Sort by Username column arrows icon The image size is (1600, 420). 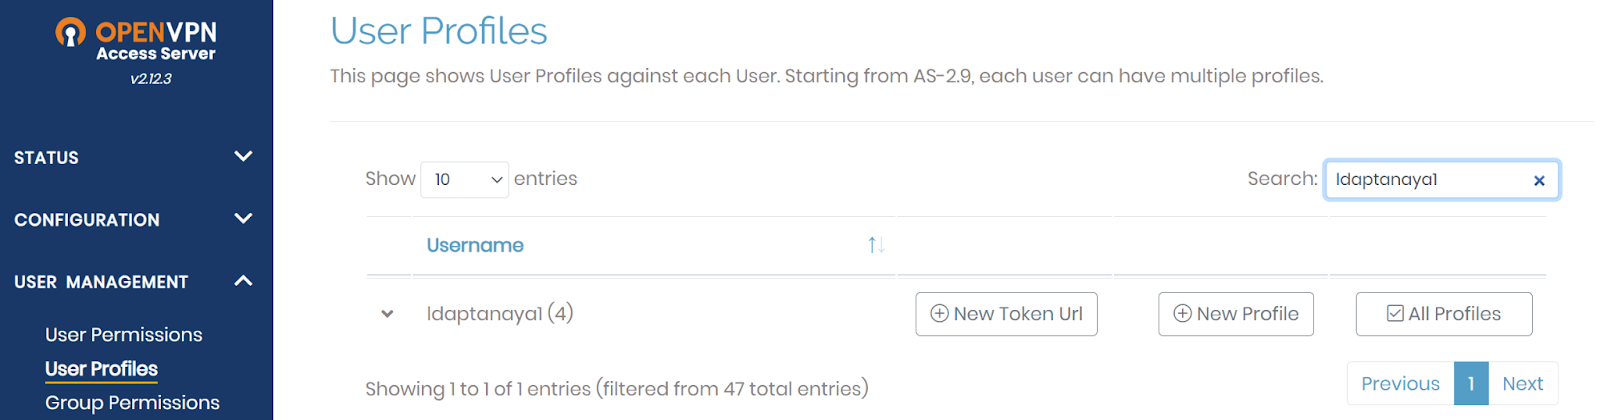pos(876,245)
